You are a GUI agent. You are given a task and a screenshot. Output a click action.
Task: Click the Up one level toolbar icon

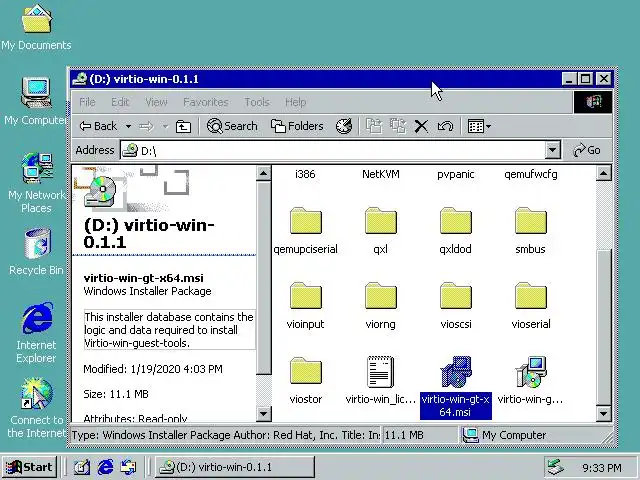coord(183,127)
